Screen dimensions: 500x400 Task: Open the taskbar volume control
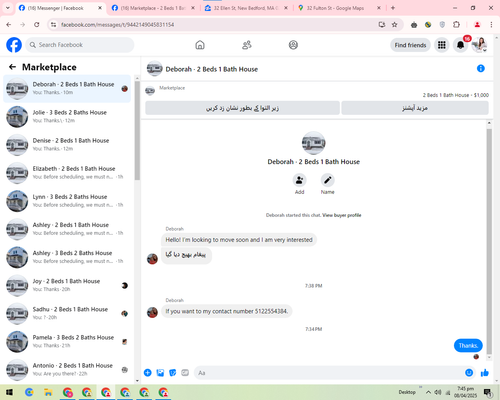tap(438, 392)
